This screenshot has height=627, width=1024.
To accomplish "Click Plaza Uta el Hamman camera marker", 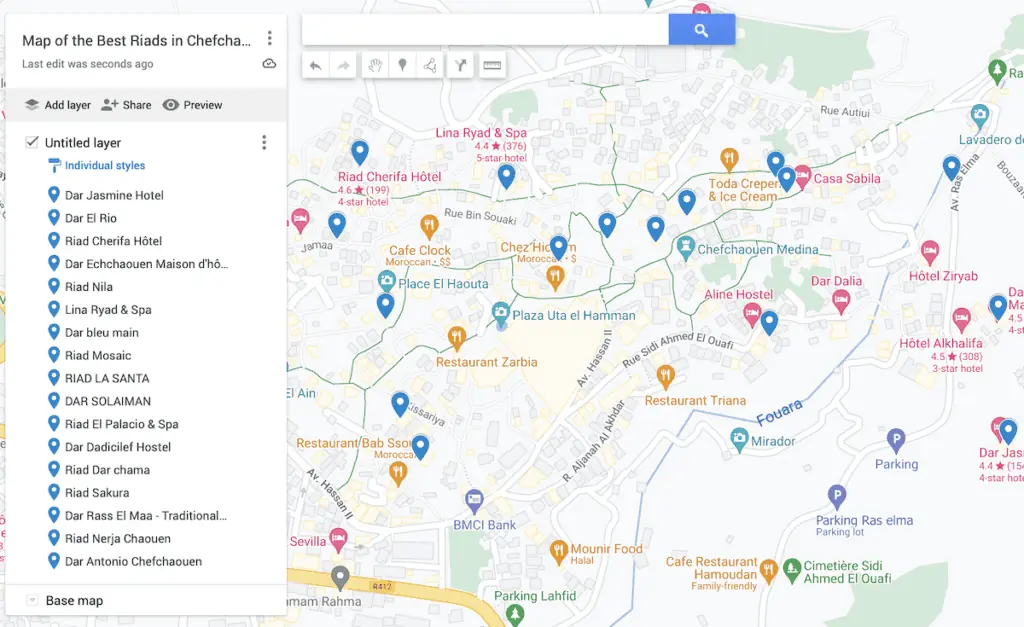I will [x=501, y=312].
